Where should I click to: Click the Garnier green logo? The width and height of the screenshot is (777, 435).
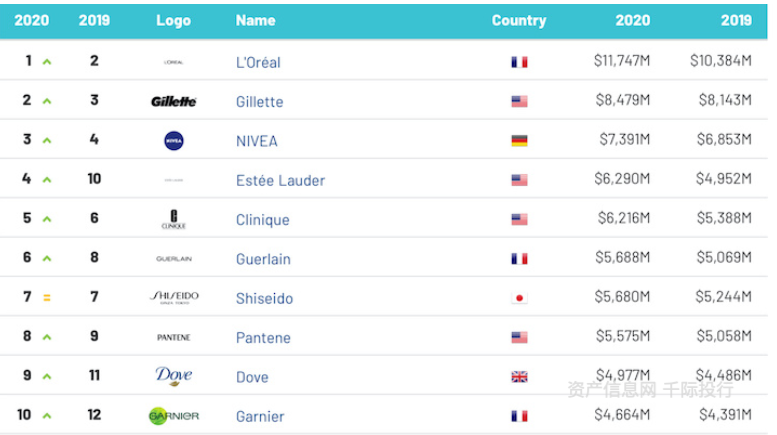tap(174, 416)
